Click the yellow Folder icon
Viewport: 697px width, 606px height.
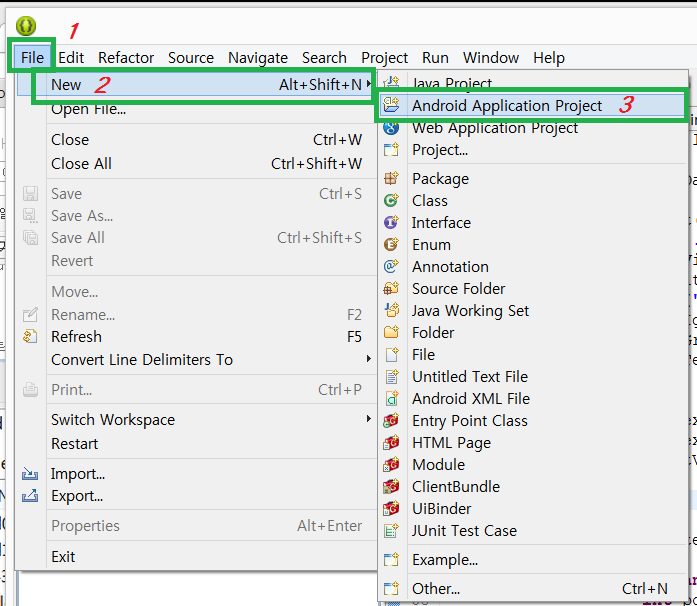(x=391, y=333)
